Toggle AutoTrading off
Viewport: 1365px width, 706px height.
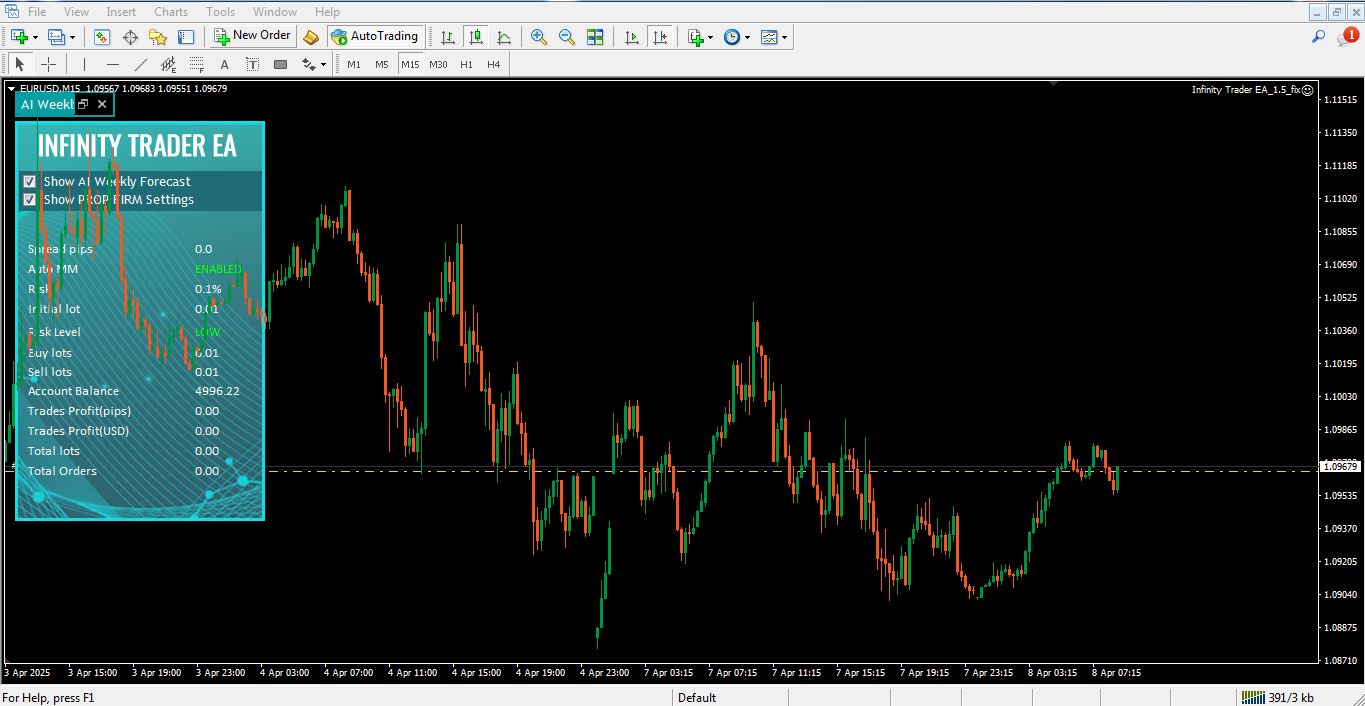click(376, 36)
